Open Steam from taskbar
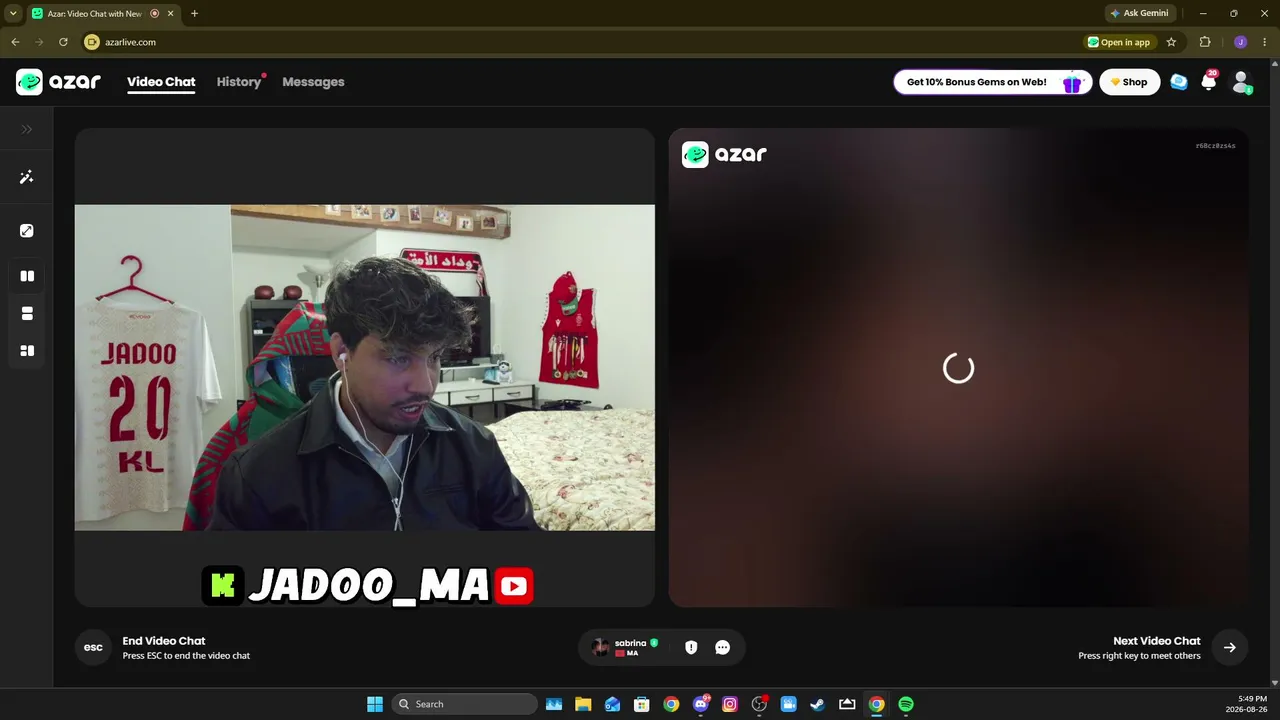The image size is (1280, 720). coord(818,704)
